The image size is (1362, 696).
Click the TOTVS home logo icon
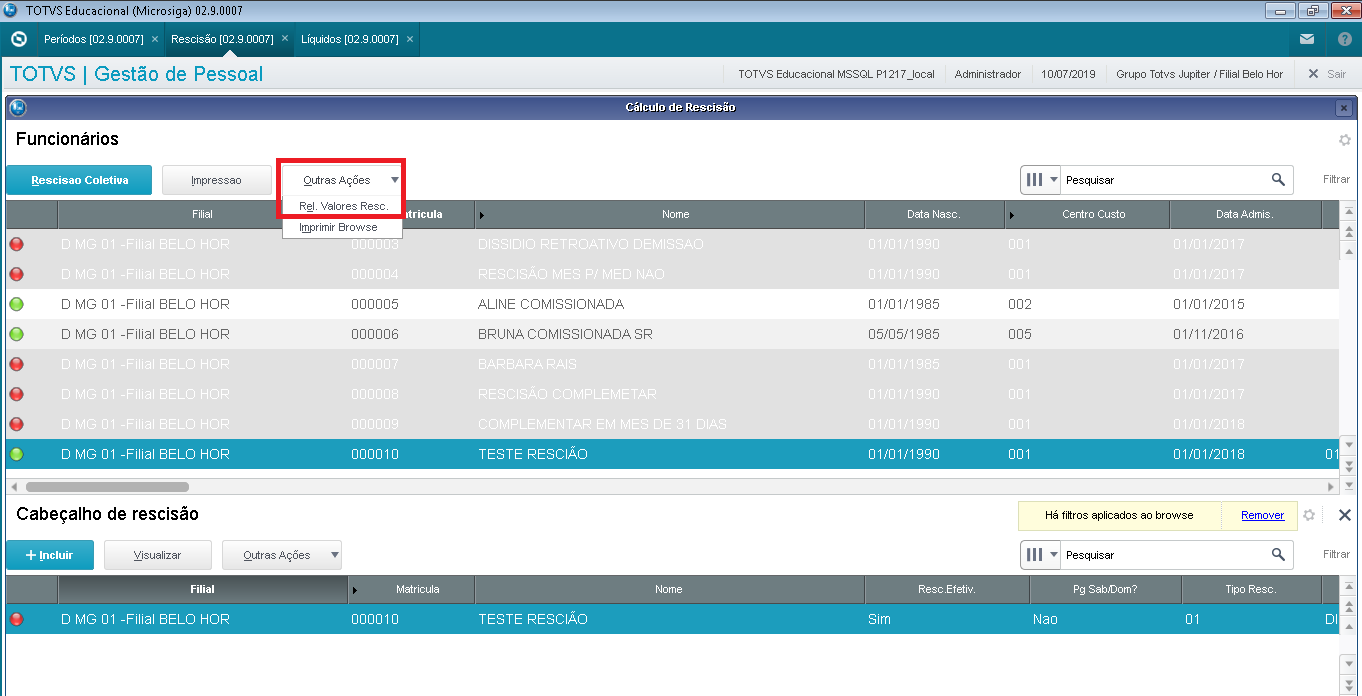[18, 39]
